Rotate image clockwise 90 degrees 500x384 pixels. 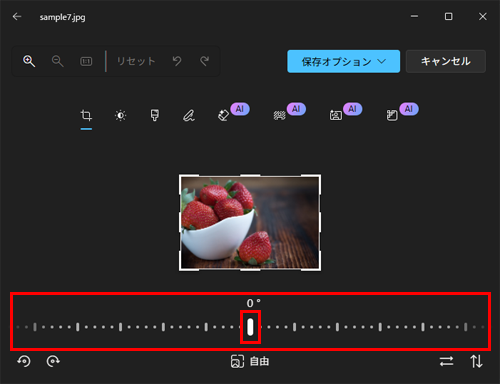pyautogui.click(x=53, y=361)
